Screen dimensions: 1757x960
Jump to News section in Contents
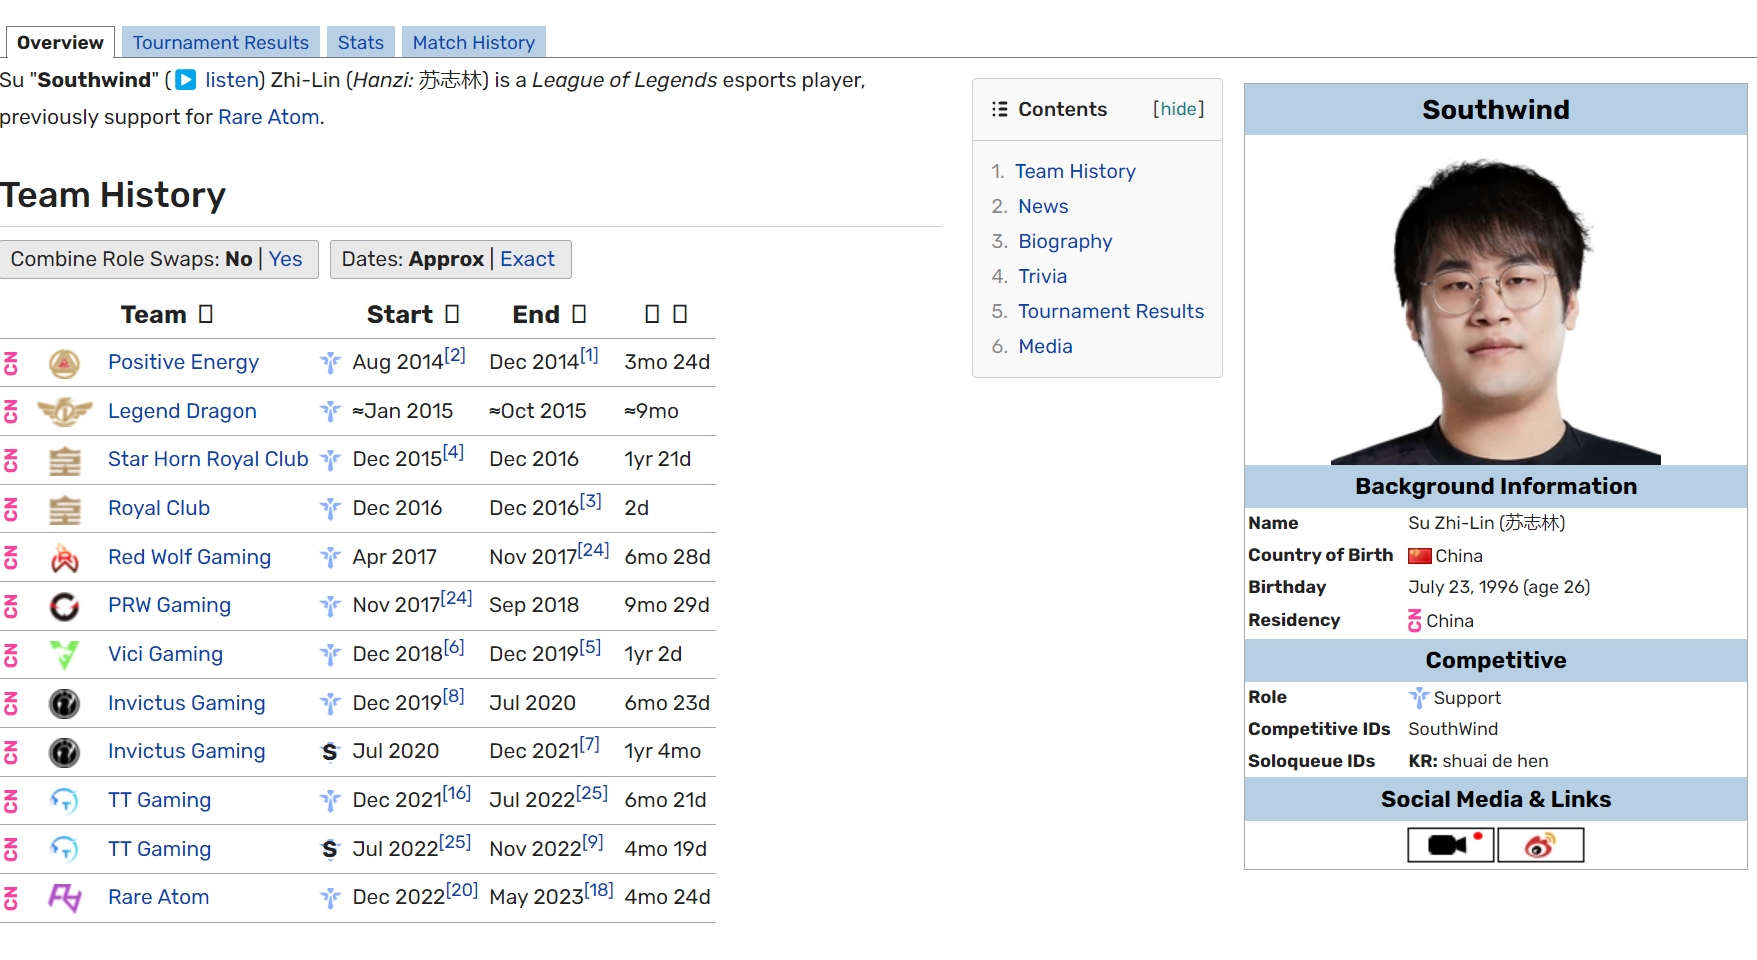coord(1043,207)
